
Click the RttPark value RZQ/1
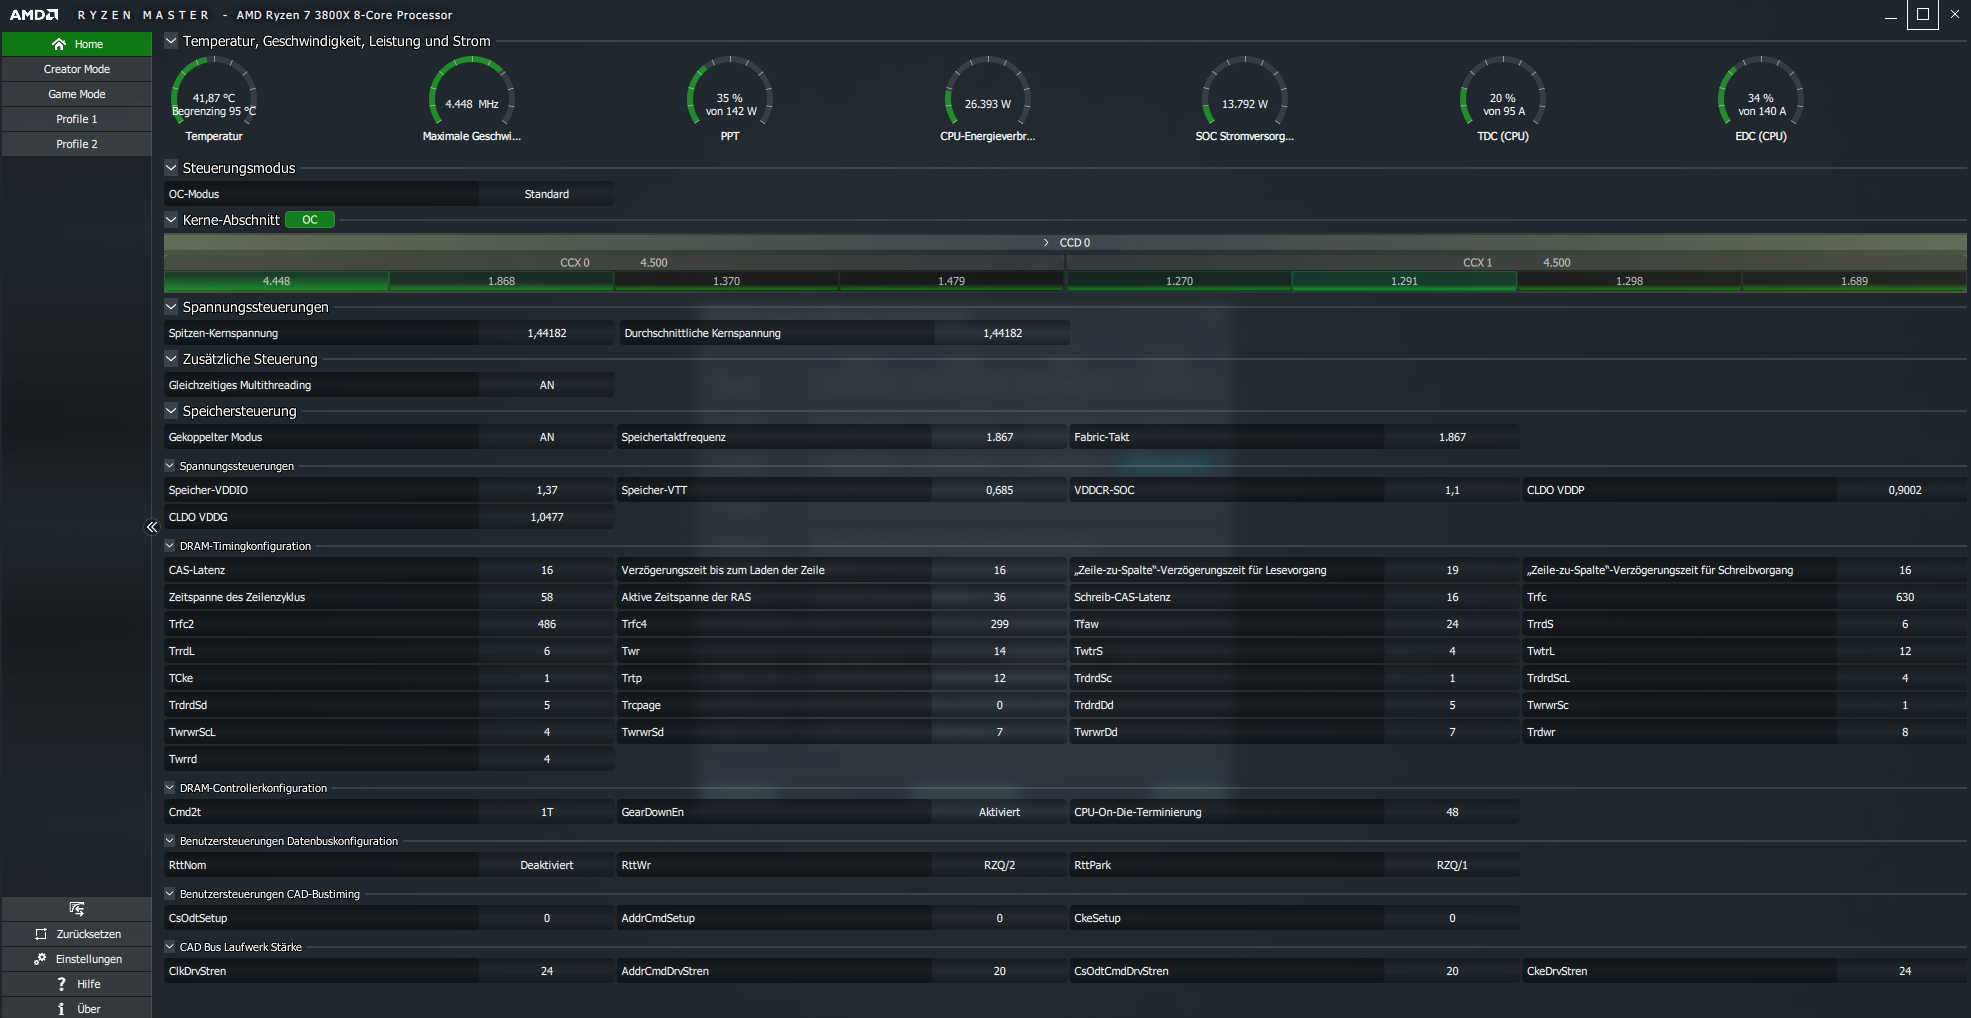[x=1452, y=865]
